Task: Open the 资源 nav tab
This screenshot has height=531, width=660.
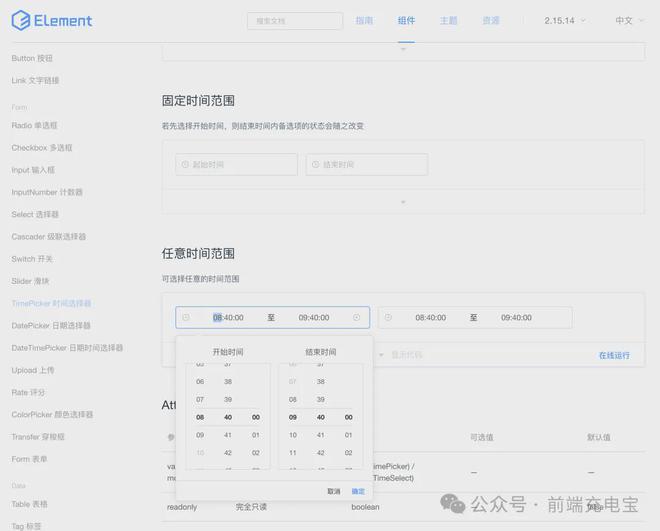Action: (491, 21)
